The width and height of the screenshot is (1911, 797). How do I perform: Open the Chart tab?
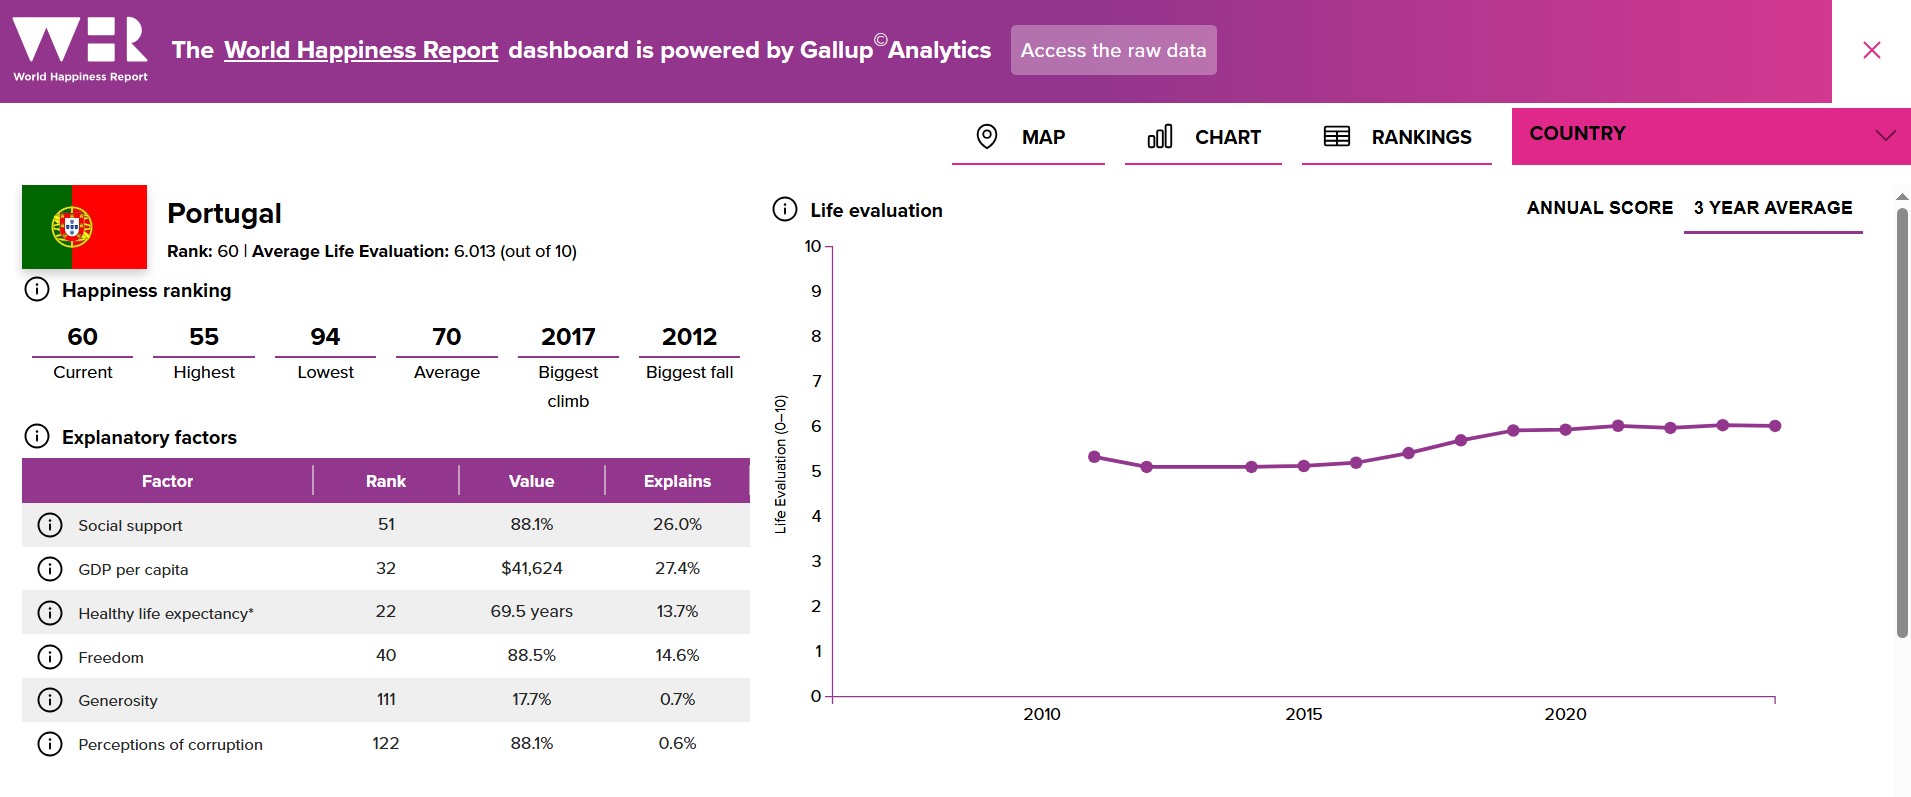click(x=1203, y=137)
